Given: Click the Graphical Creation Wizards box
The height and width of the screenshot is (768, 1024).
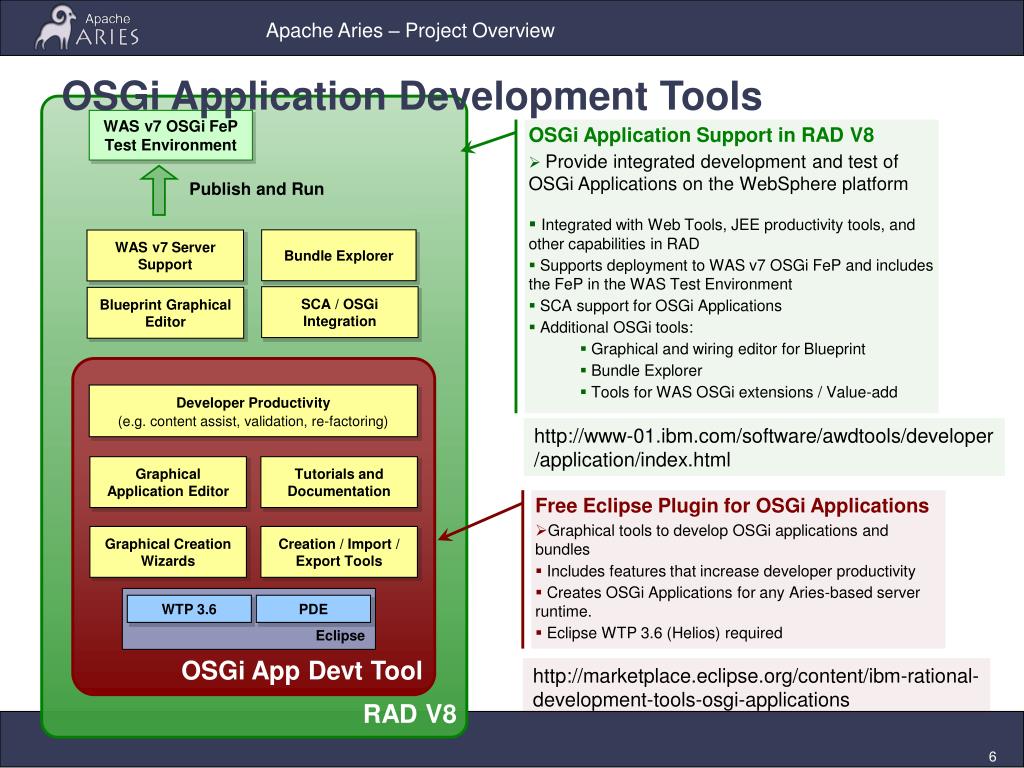Looking at the screenshot, I should 168,552.
